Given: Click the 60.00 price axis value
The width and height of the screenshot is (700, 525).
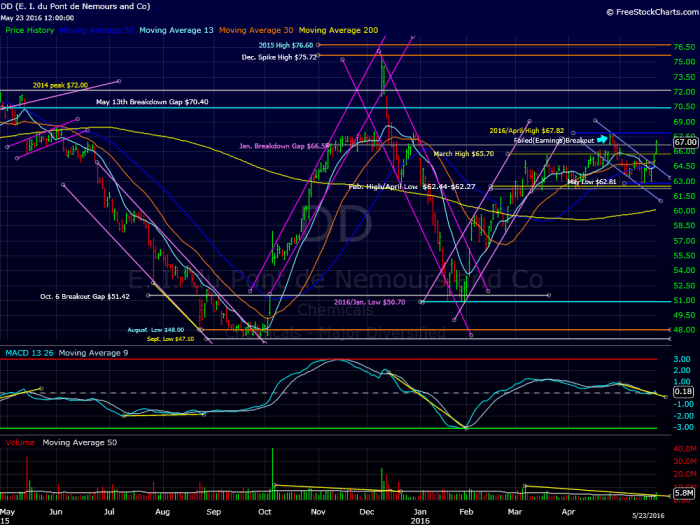Looking at the screenshot, I should [684, 211].
